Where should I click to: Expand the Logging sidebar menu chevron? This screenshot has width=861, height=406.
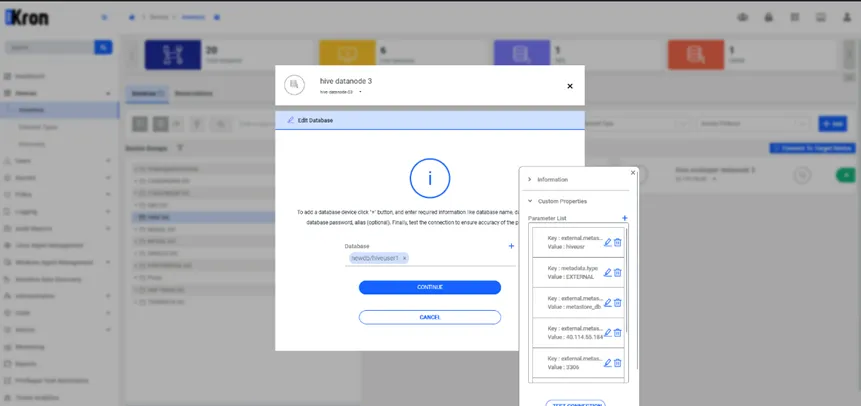(x=108, y=212)
